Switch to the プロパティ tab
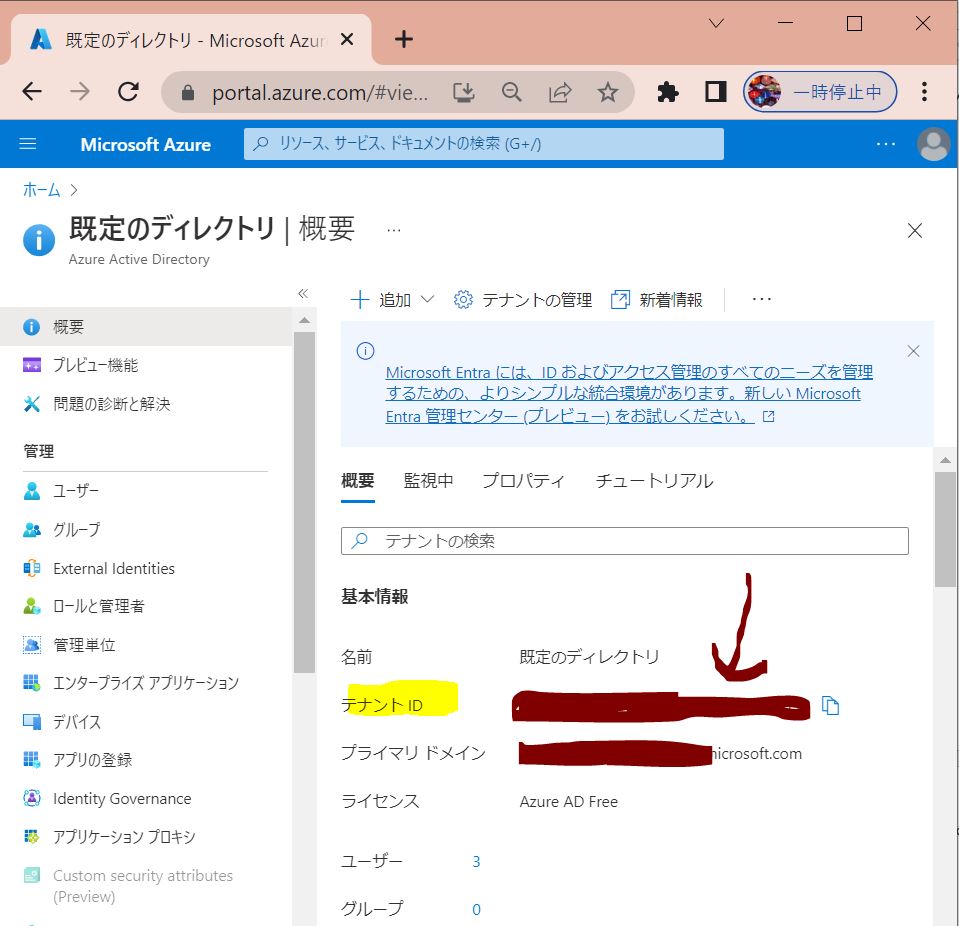The height and width of the screenshot is (926, 959). pos(523,481)
